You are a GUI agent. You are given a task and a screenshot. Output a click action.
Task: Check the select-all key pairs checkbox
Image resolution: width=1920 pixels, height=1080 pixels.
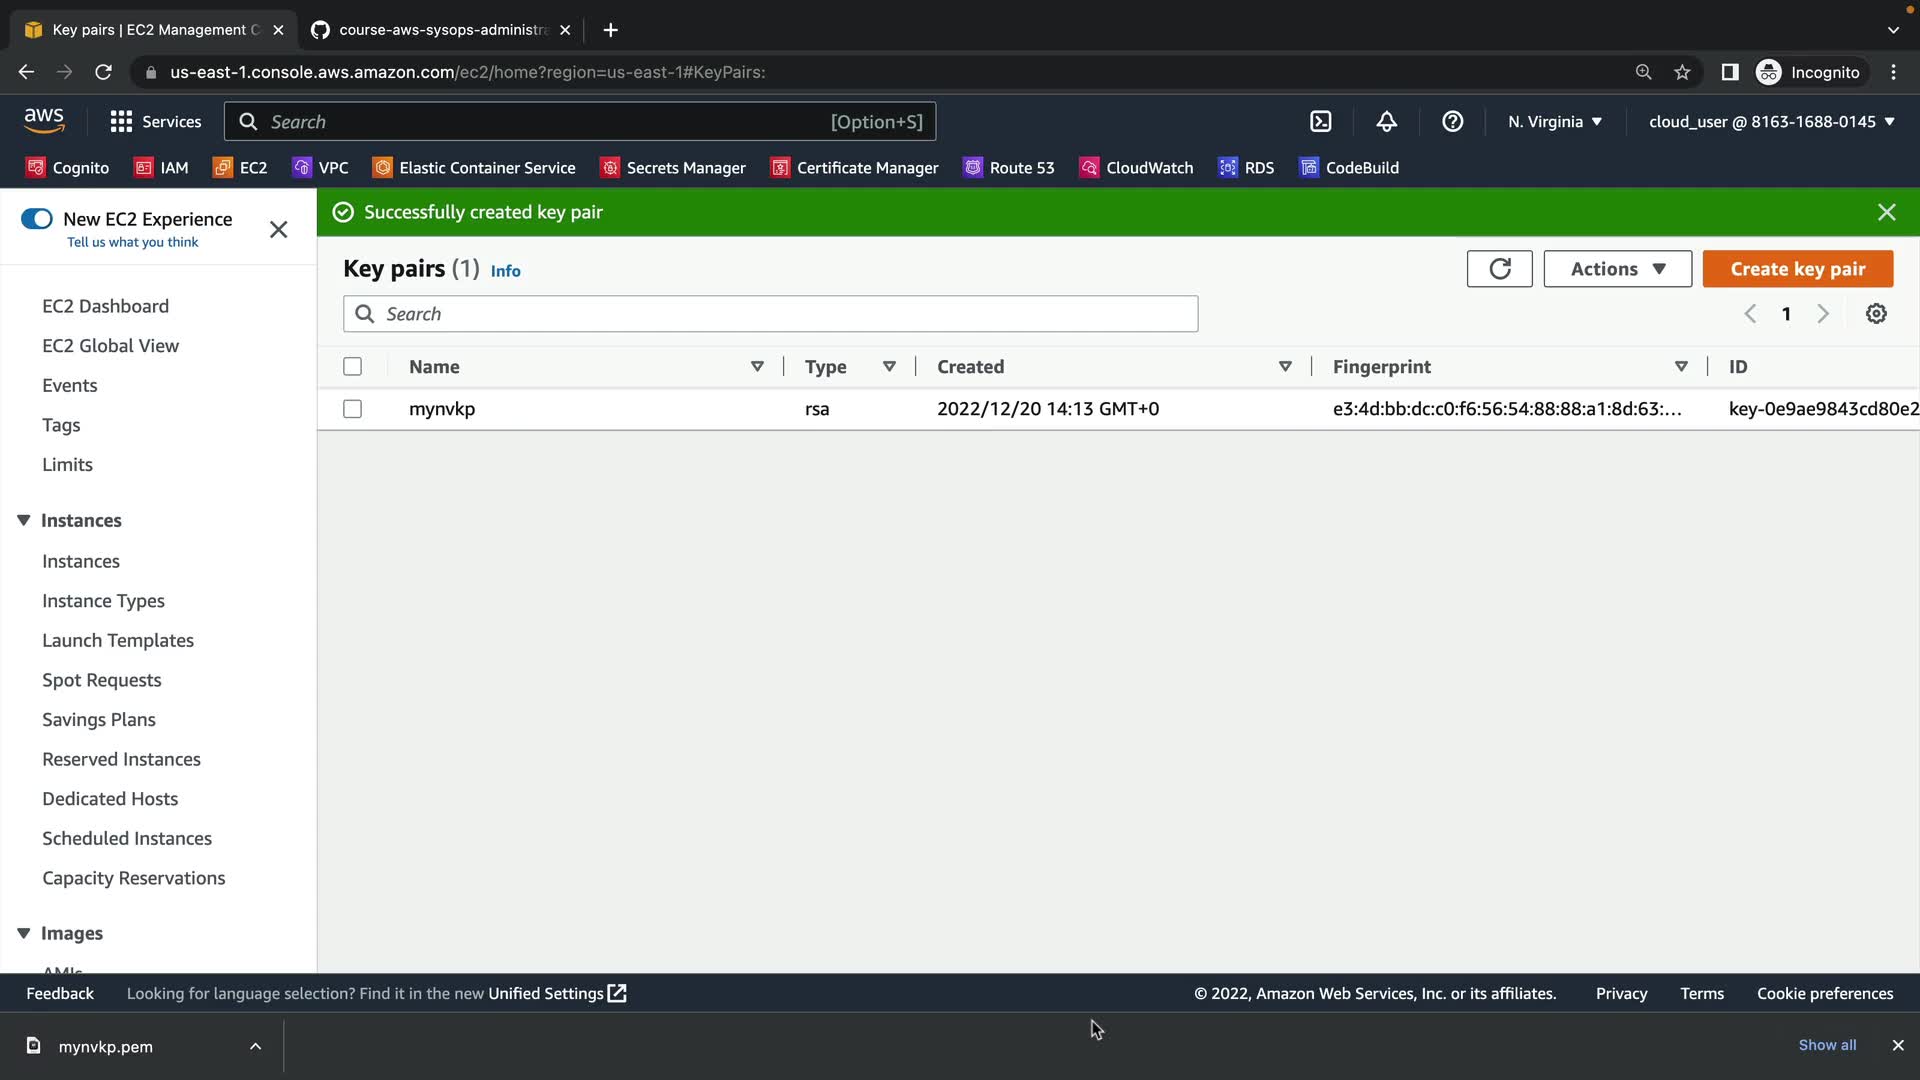click(x=352, y=367)
